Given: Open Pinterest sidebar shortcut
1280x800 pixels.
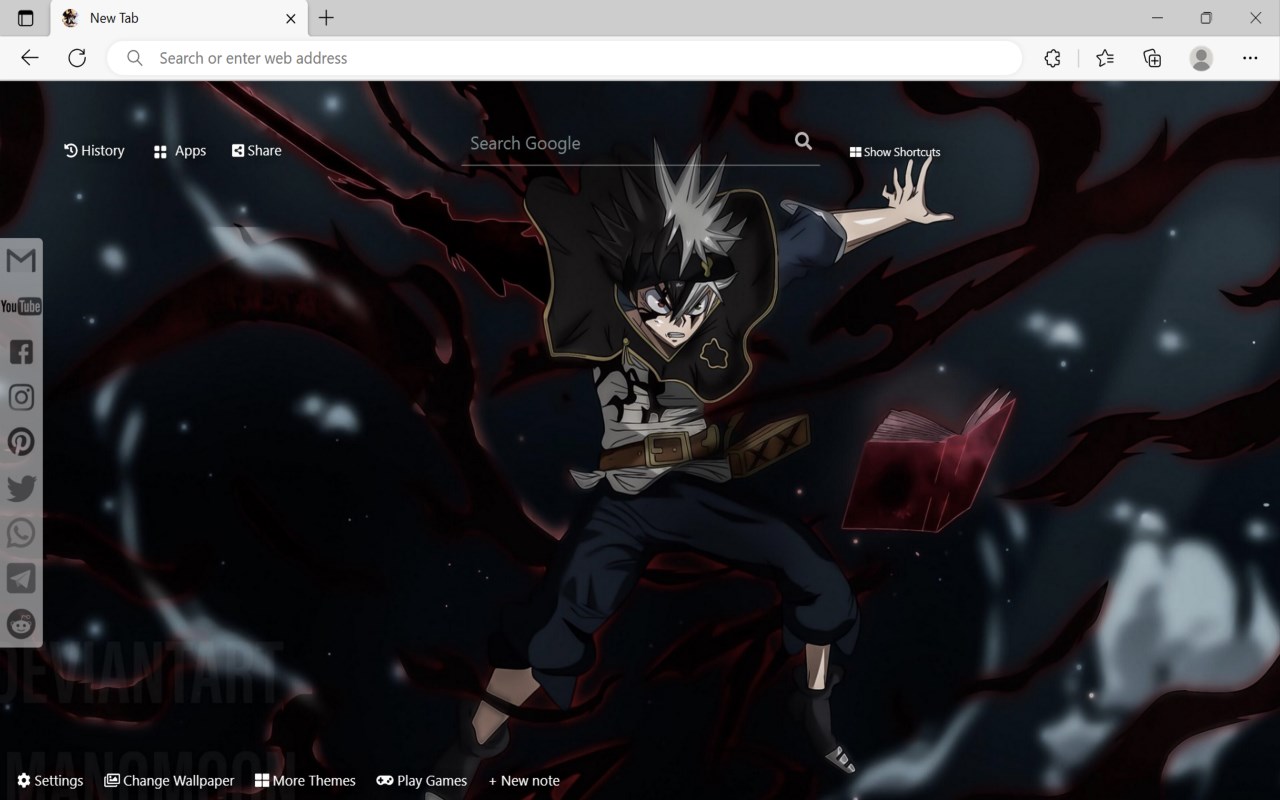Looking at the screenshot, I should (21, 442).
